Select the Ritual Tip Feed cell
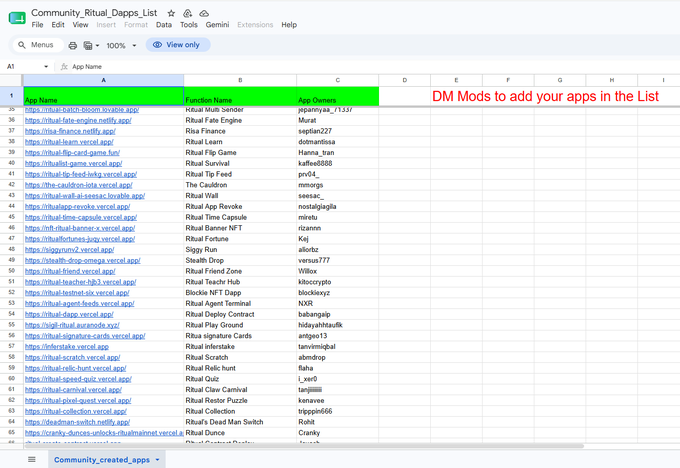The image size is (680, 468). pos(240,174)
